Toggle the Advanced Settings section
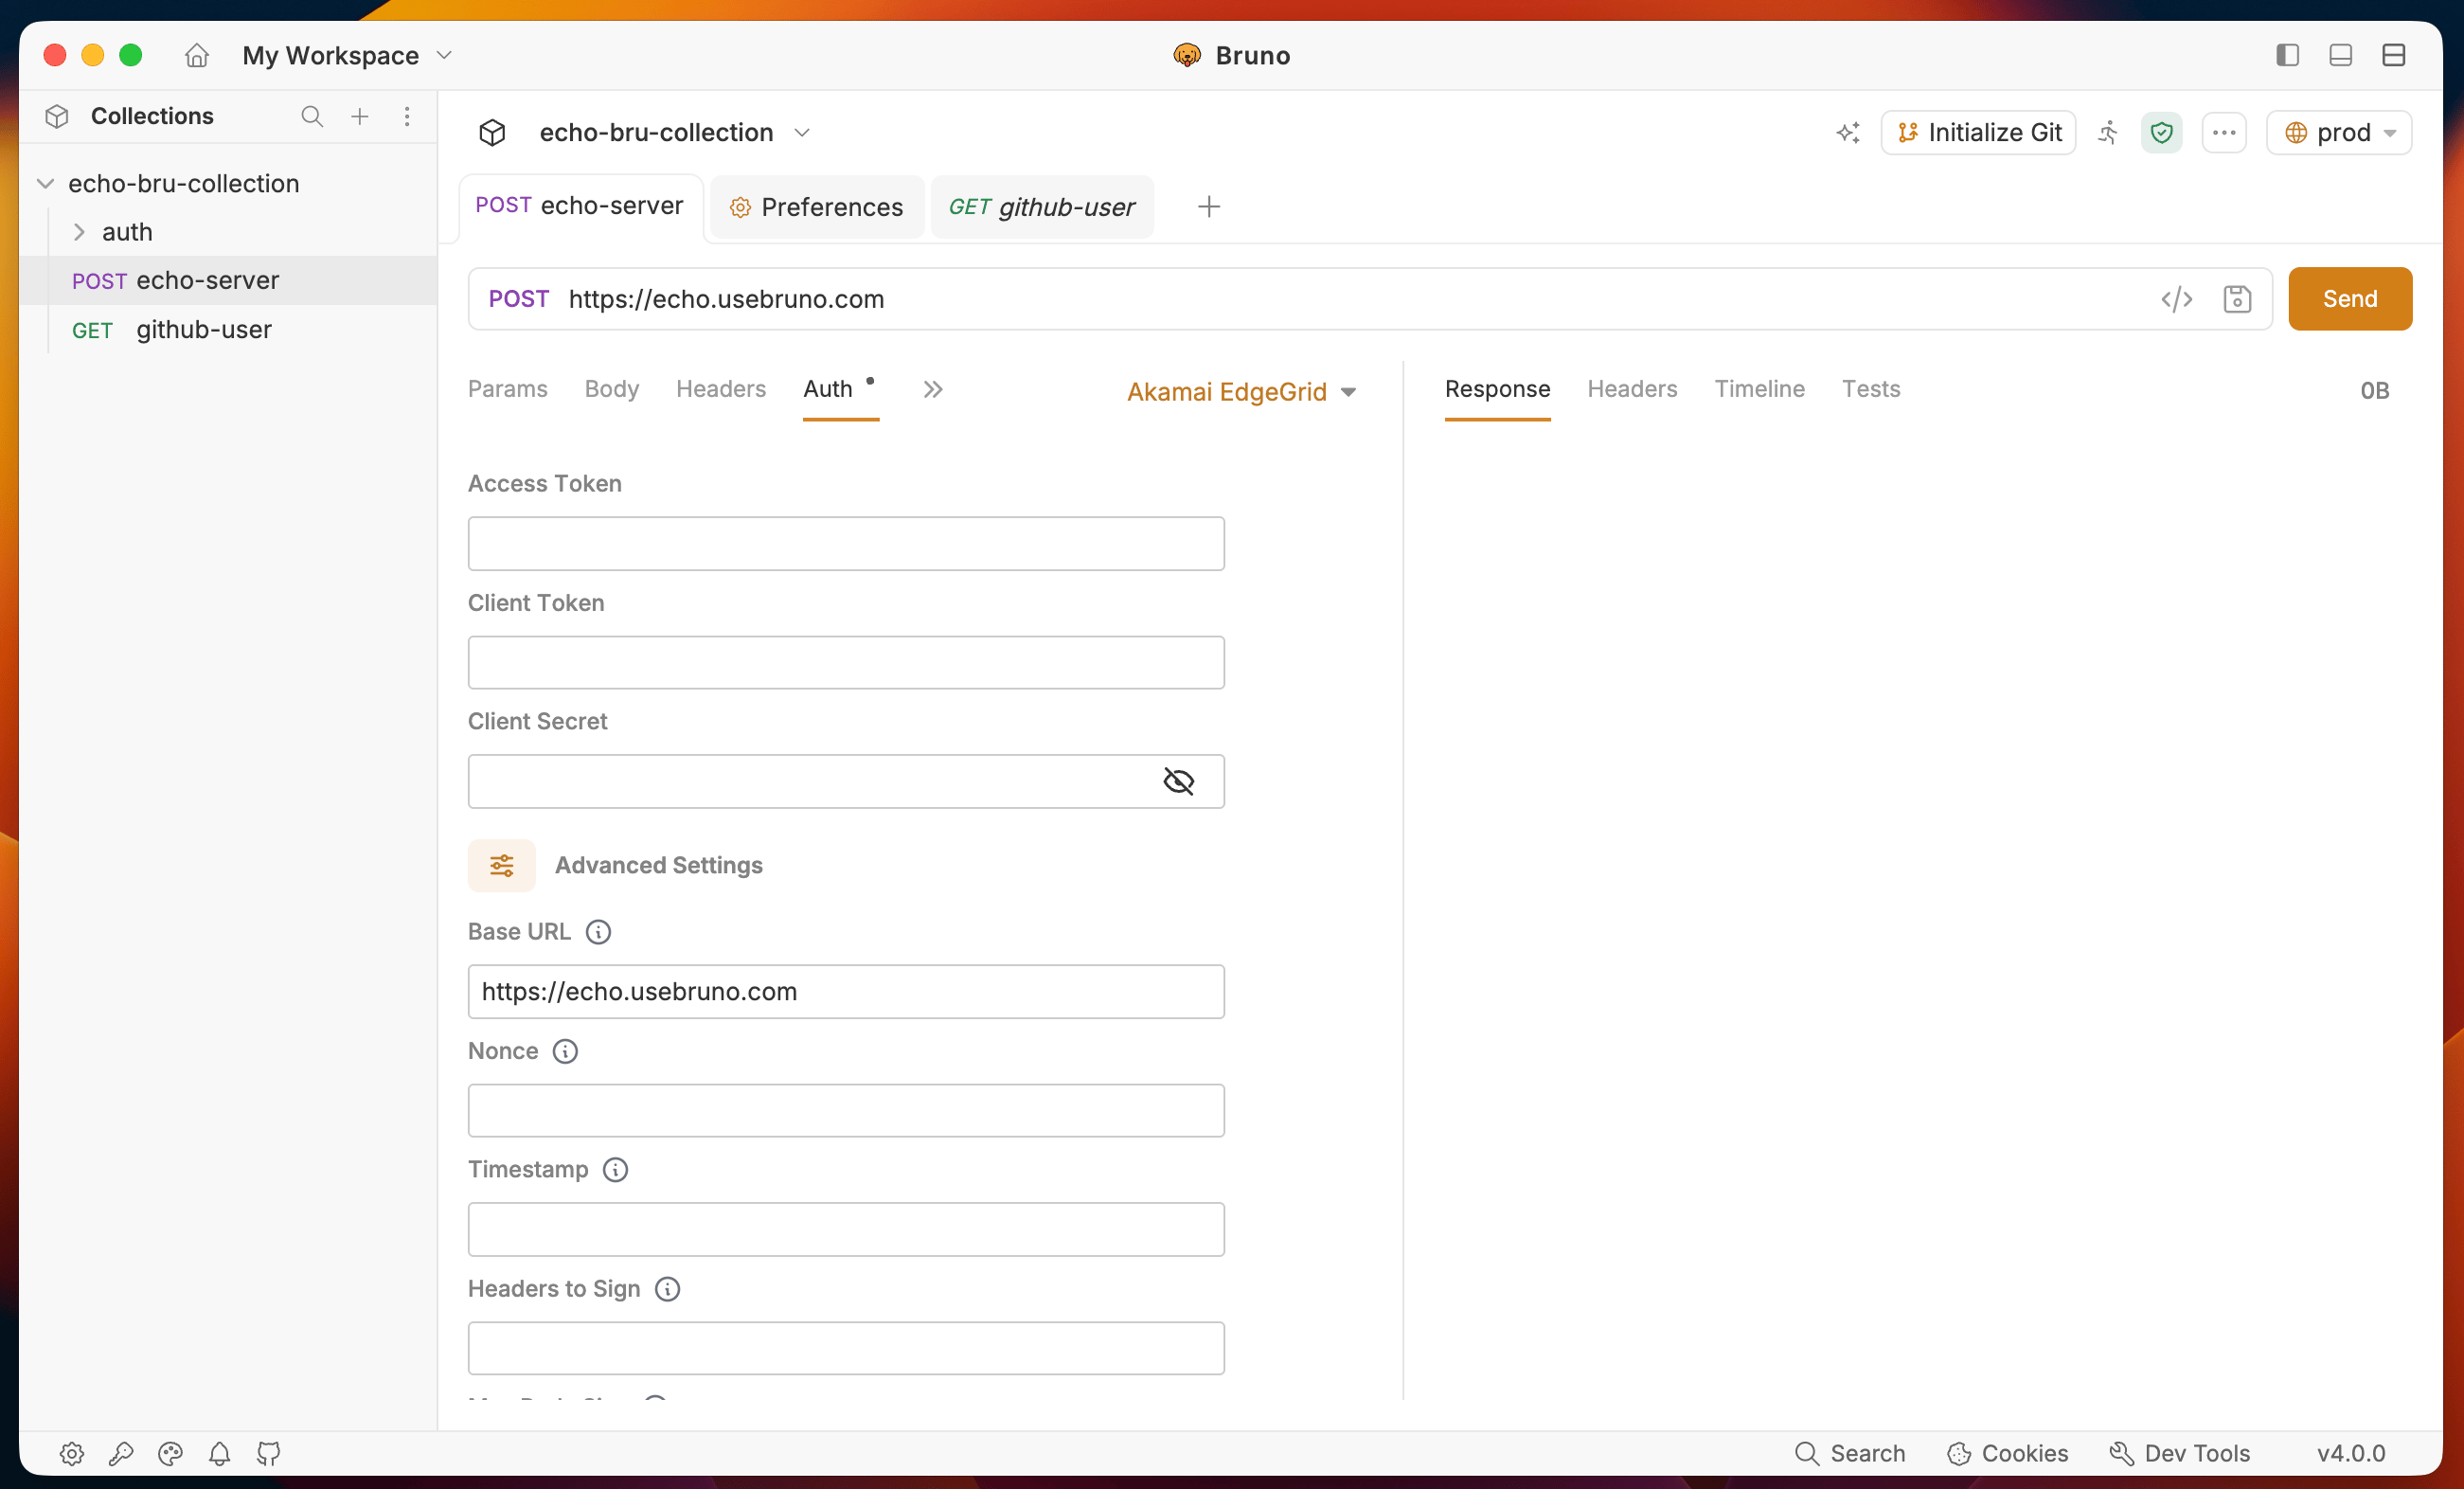2464x1489 pixels. (502, 865)
